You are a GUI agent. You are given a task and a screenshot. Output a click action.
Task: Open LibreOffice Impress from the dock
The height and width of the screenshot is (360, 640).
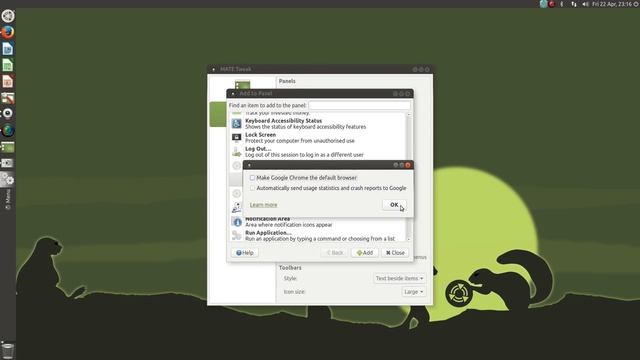[x=8, y=82]
